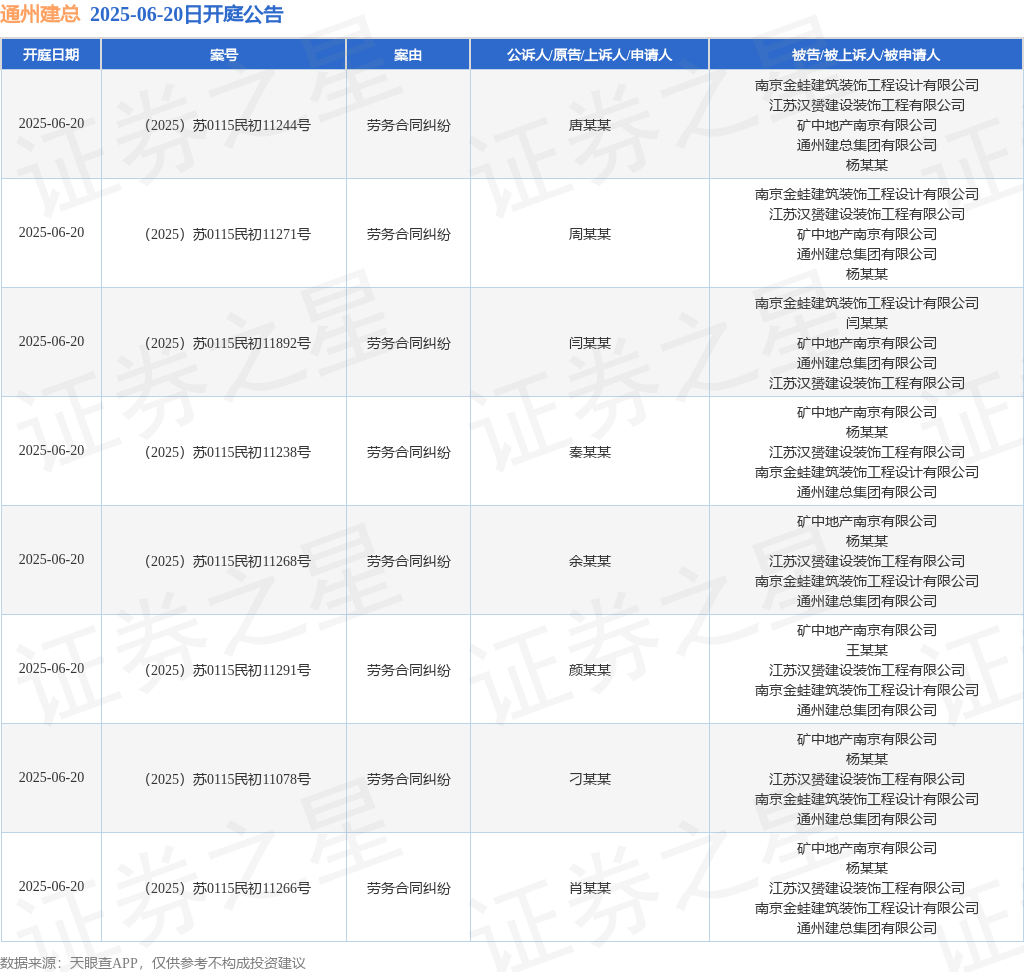Click 矿中地产南京有限公司 in the 秦某某 row

click(x=866, y=413)
